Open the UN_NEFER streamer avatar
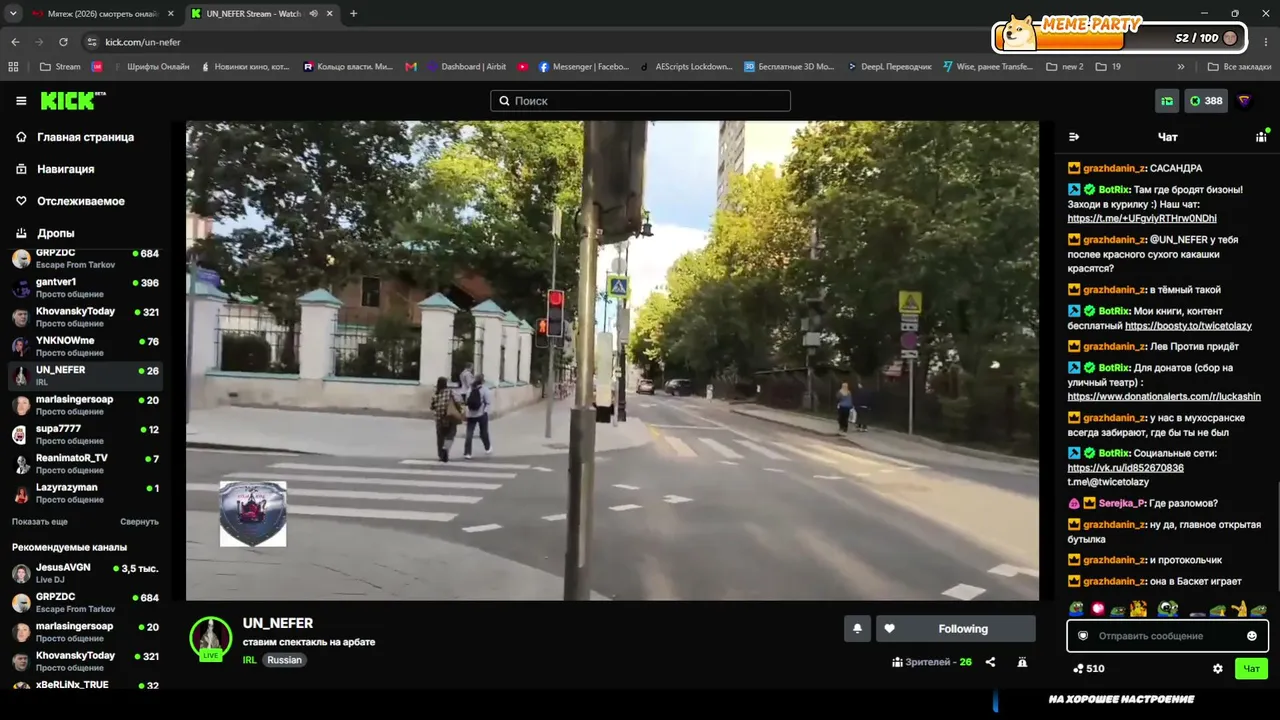This screenshot has height=720, width=1280. tap(211, 638)
